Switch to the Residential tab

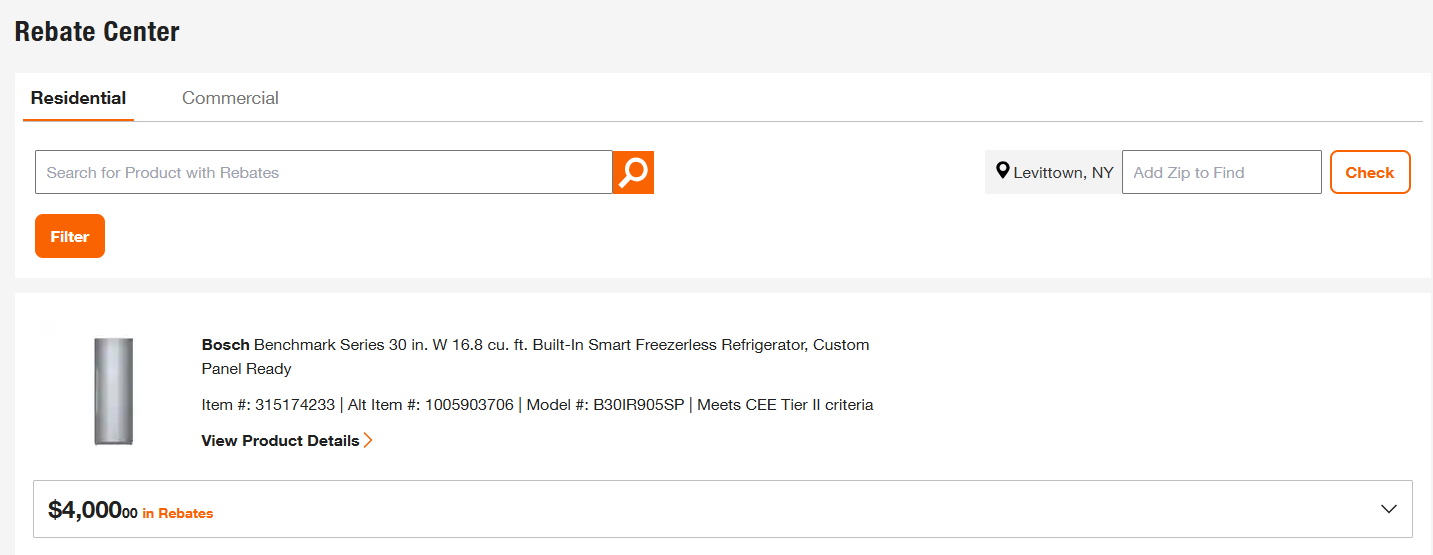point(78,98)
